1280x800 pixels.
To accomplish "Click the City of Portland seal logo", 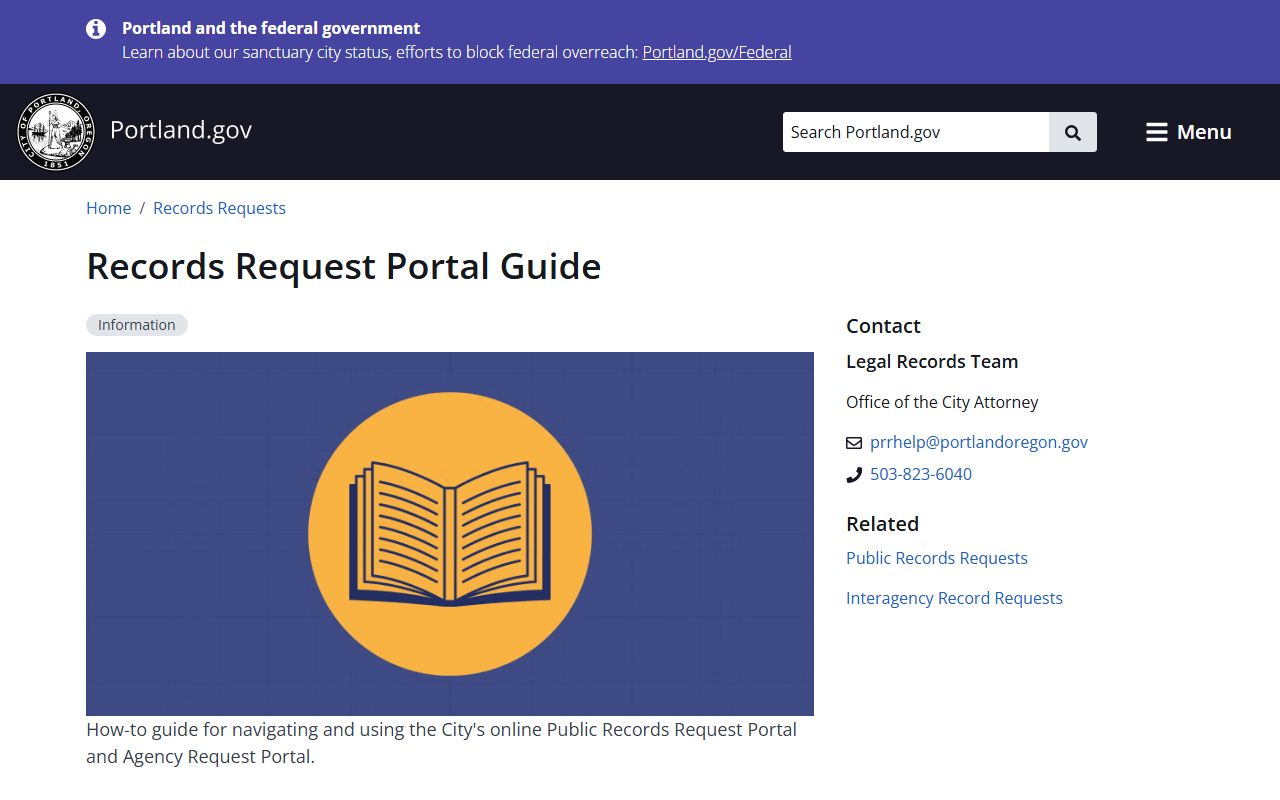I will click(x=56, y=132).
